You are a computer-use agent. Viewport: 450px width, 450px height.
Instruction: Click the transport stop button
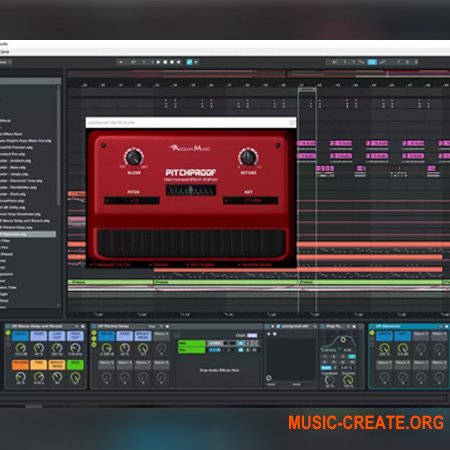165,62
